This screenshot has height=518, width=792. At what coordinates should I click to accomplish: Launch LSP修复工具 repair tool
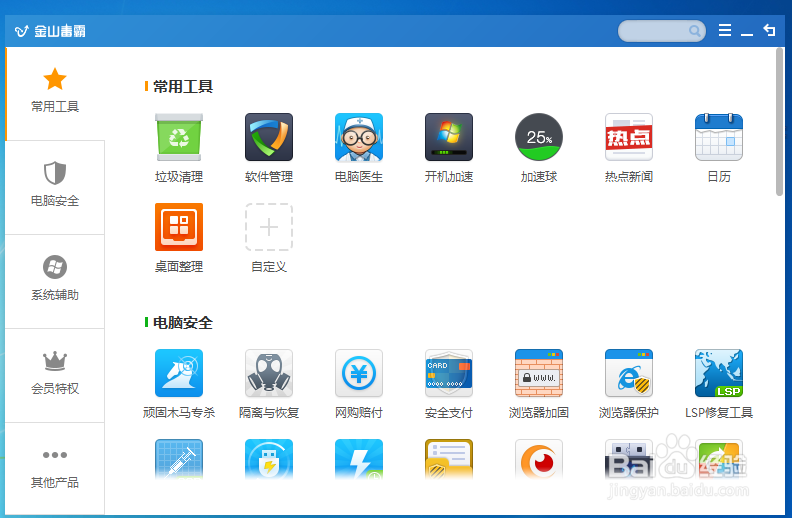click(718, 373)
